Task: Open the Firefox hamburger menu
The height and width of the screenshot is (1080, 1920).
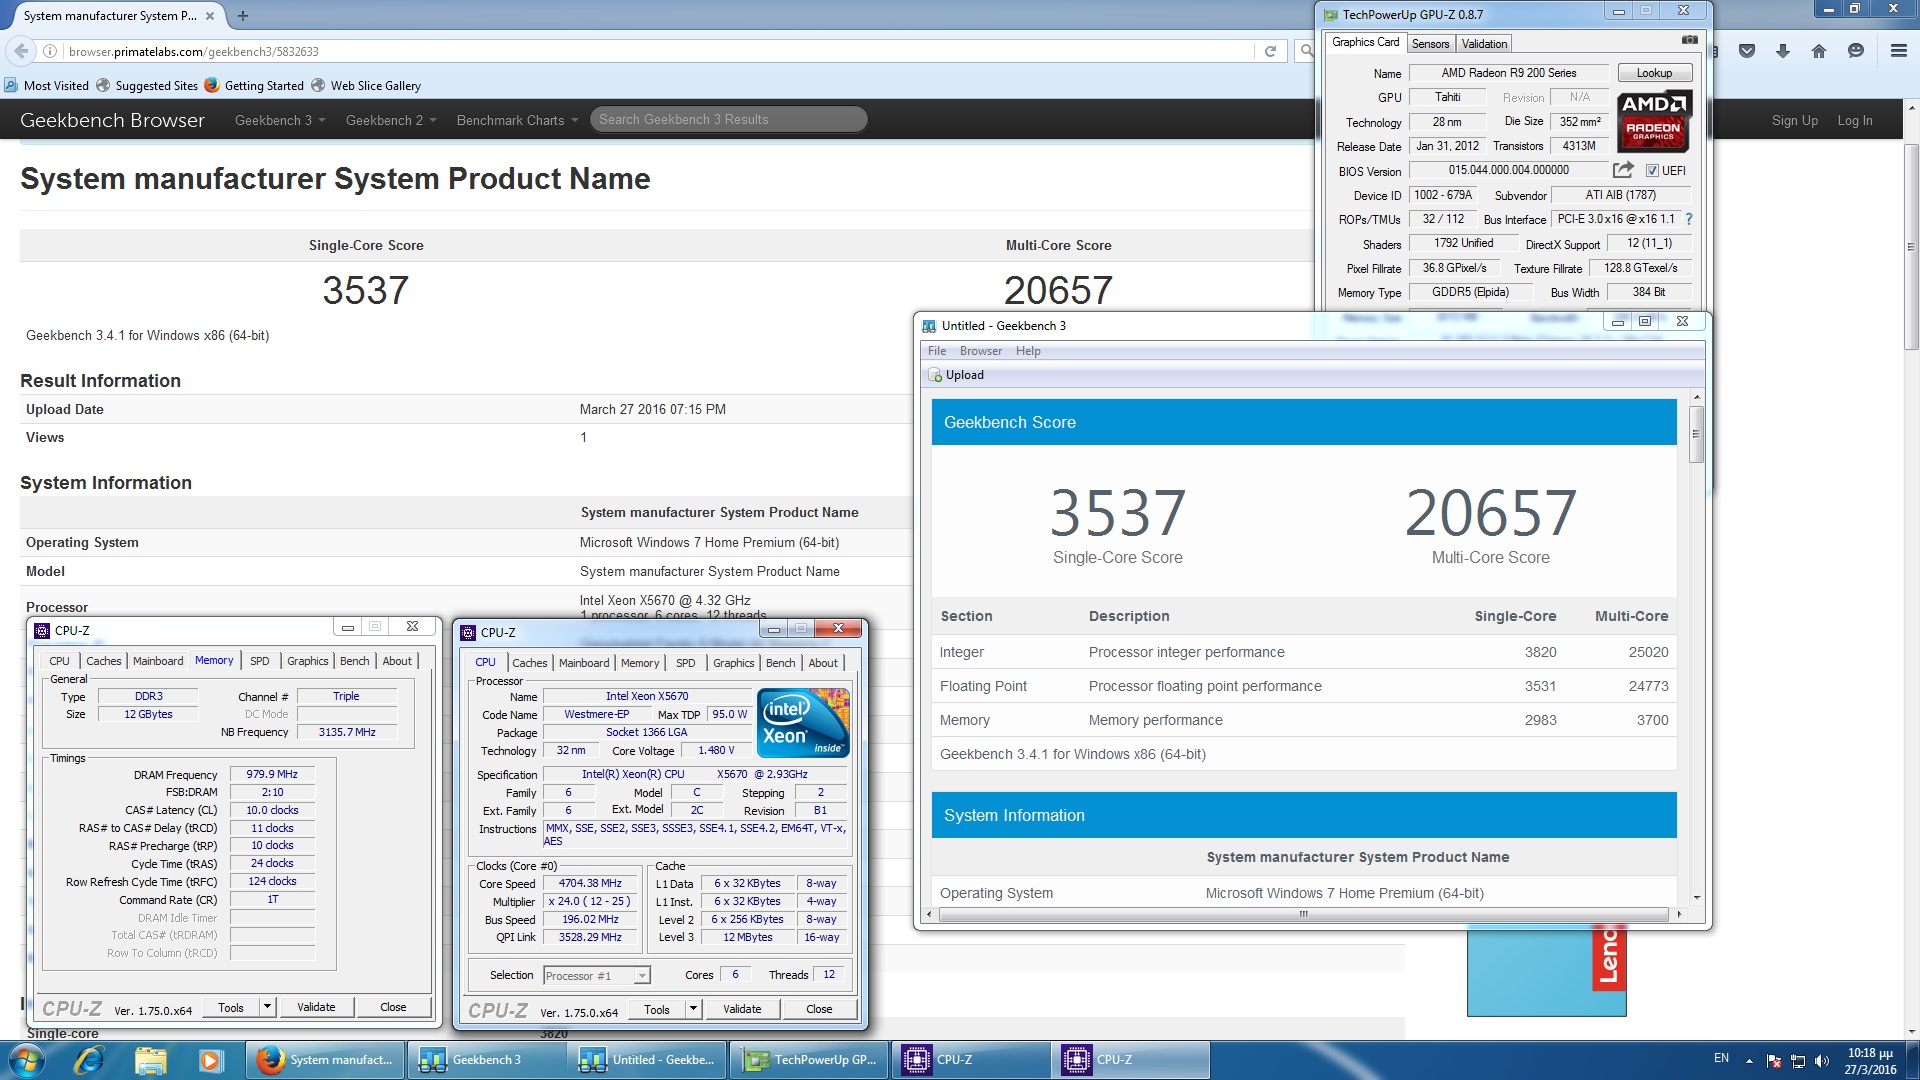Action: pos(1898,51)
